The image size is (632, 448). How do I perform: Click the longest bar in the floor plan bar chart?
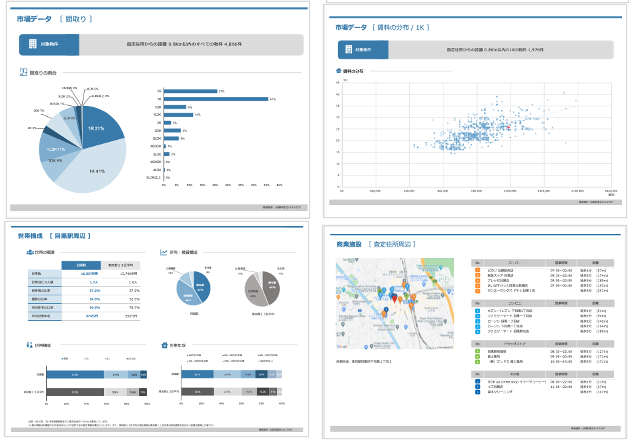click(216, 99)
